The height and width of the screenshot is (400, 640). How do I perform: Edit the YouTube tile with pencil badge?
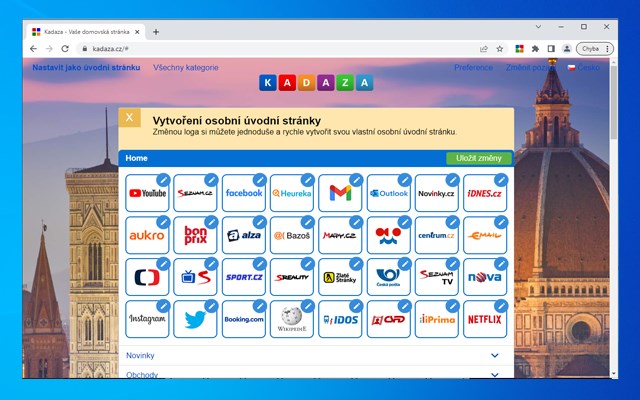tap(163, 180)
